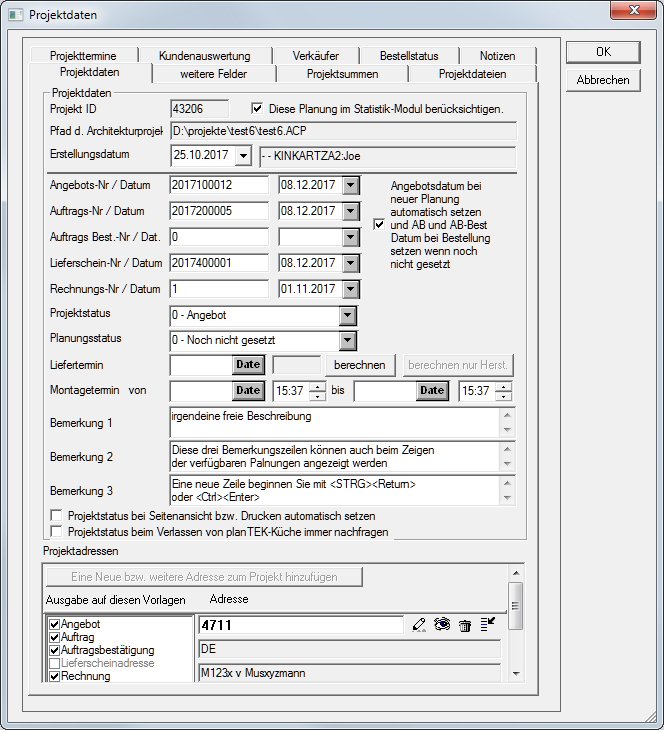Open the Montagetermin bis Date picker
This screenshot has height=730, width=664.
(431, 390)
